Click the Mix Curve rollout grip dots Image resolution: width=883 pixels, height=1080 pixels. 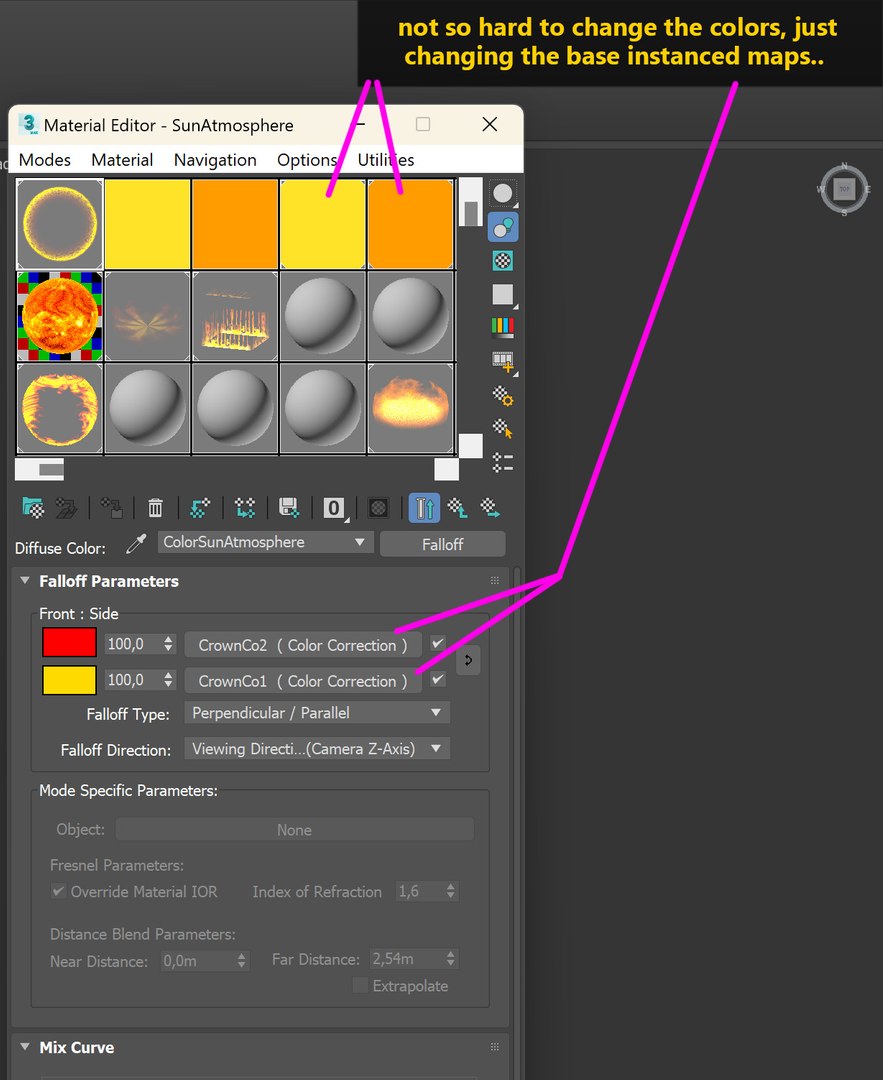pyautogui.click(x=495, y=1047)
